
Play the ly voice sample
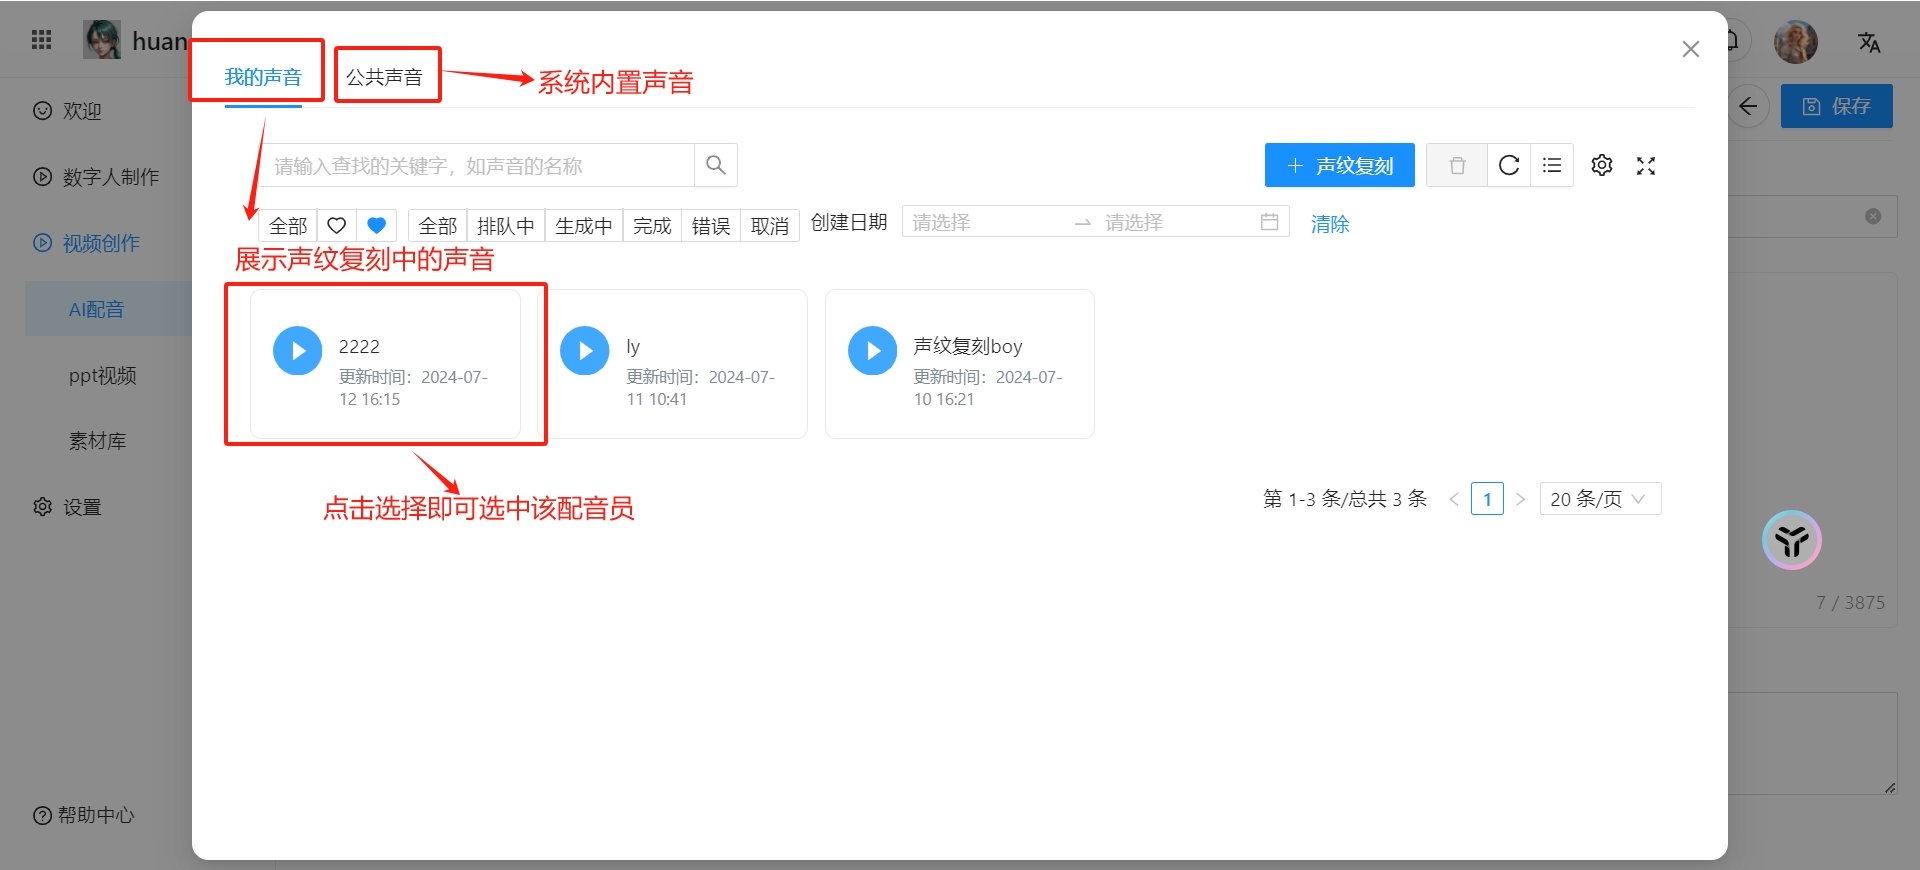click(x=585, y=351)
